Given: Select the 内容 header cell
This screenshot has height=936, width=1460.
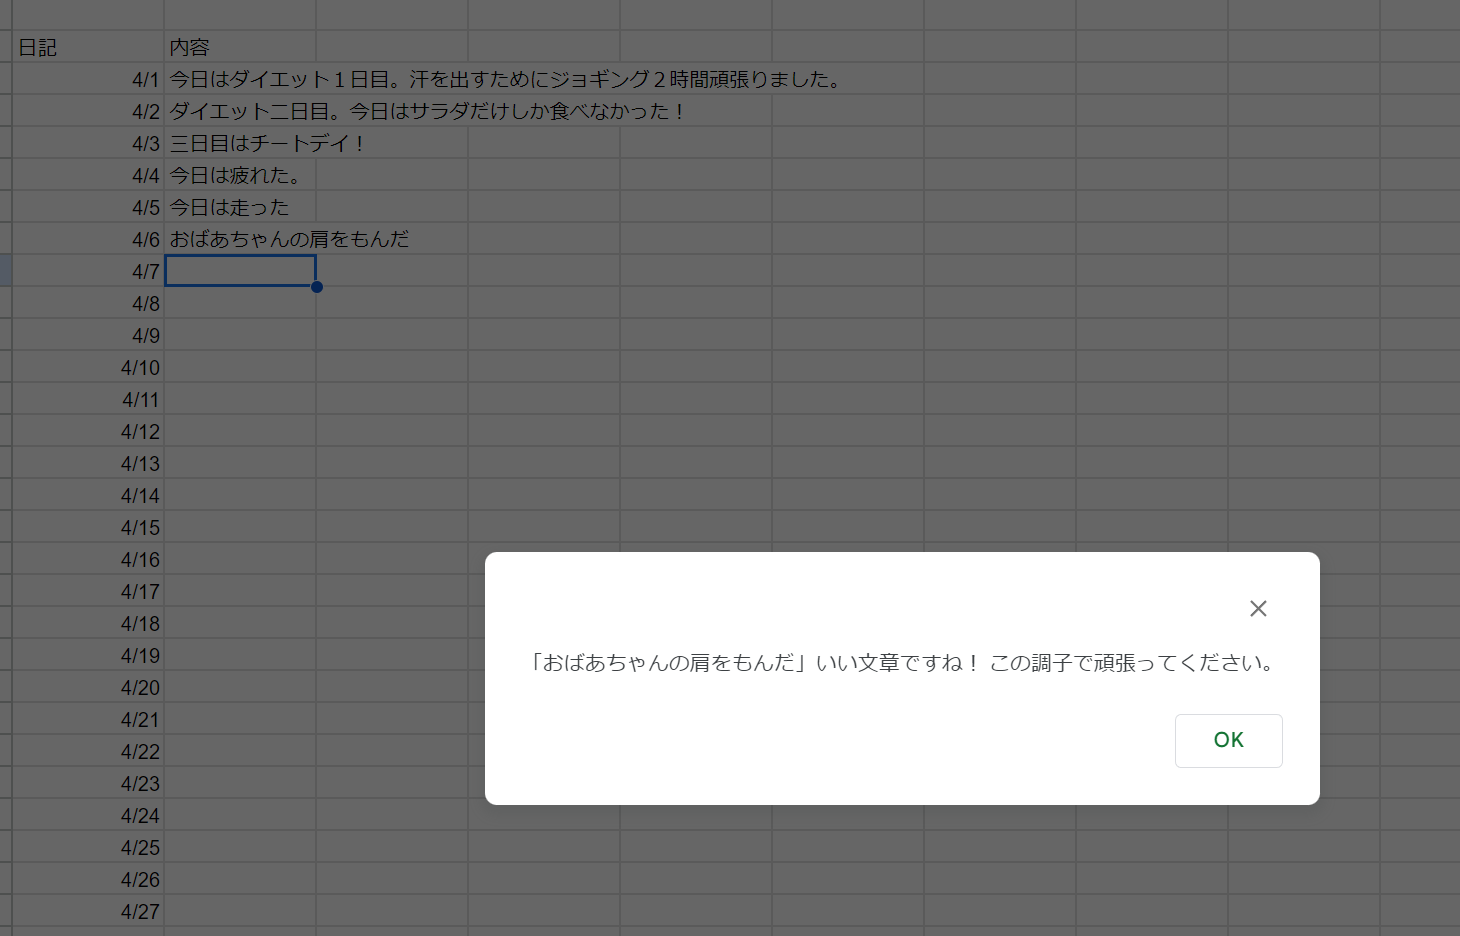Looking at the screenshot, I should click(x=240, y=47).
